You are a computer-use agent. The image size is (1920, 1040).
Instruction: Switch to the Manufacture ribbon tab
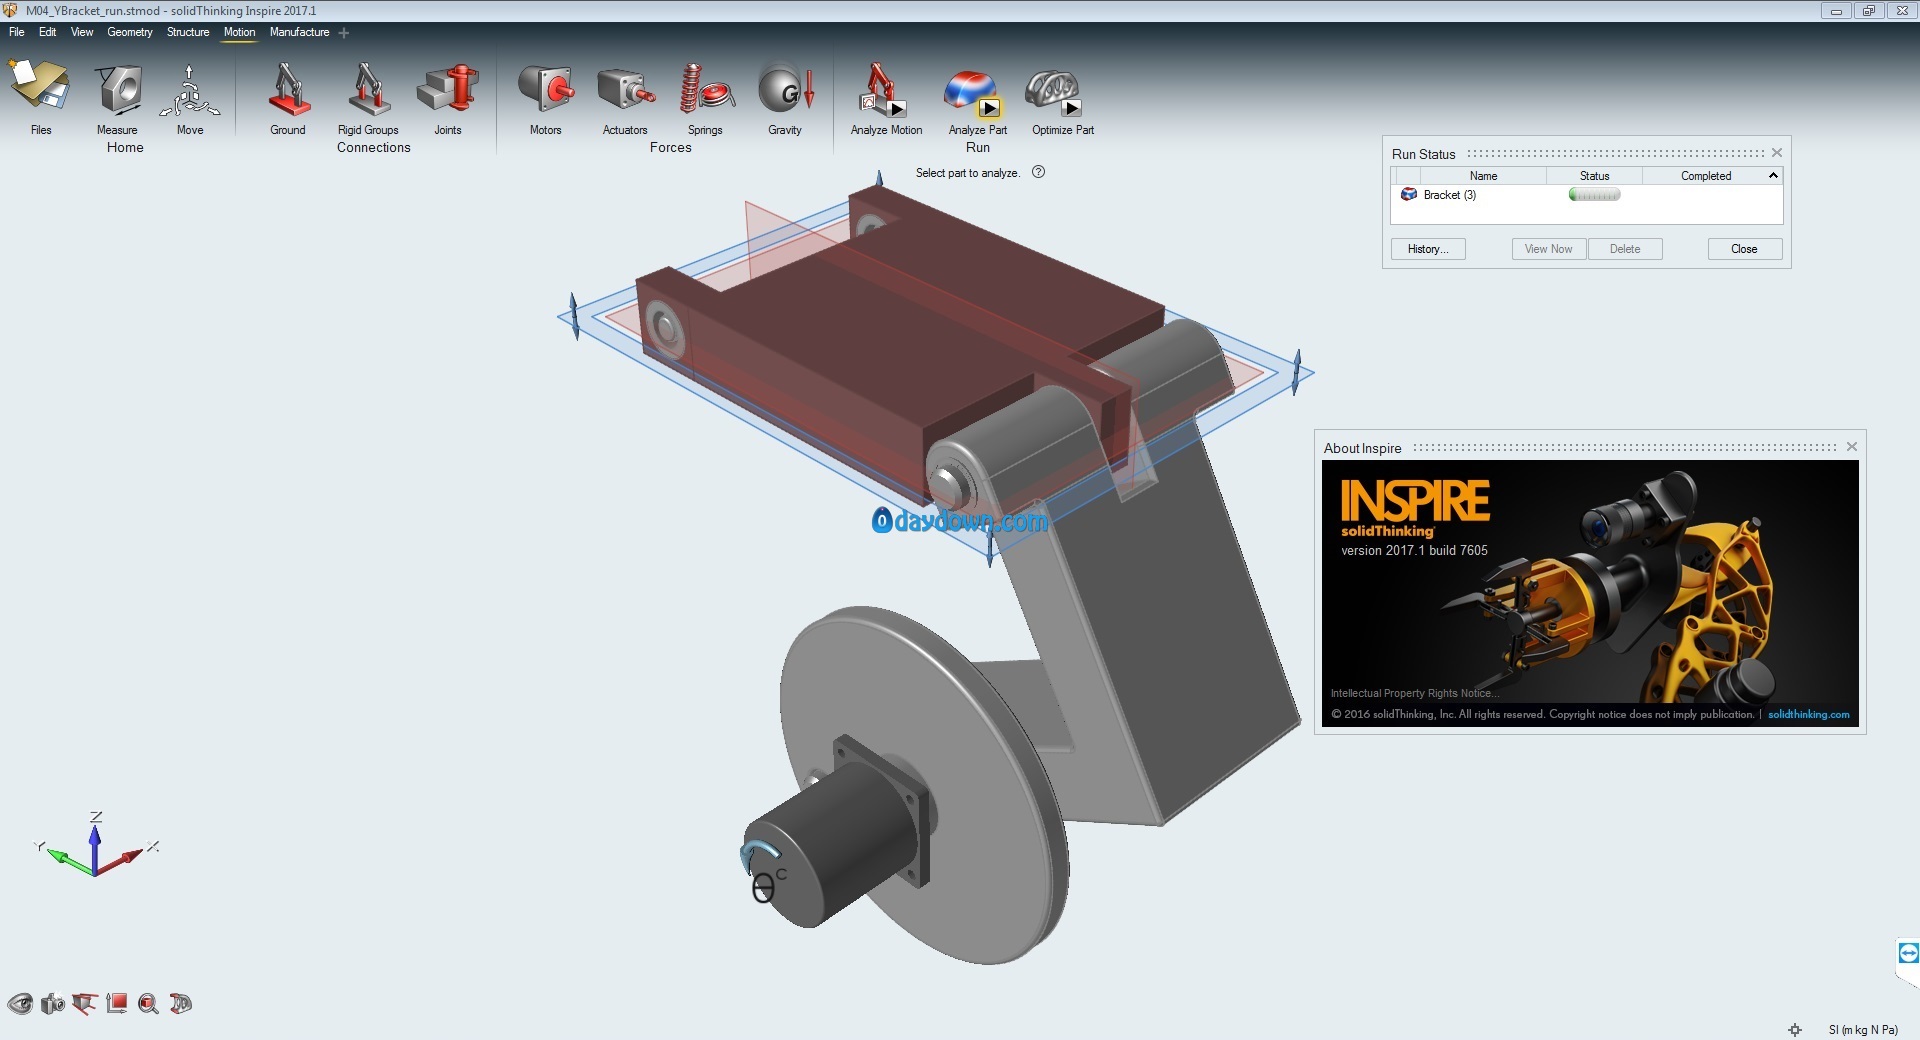299,32
